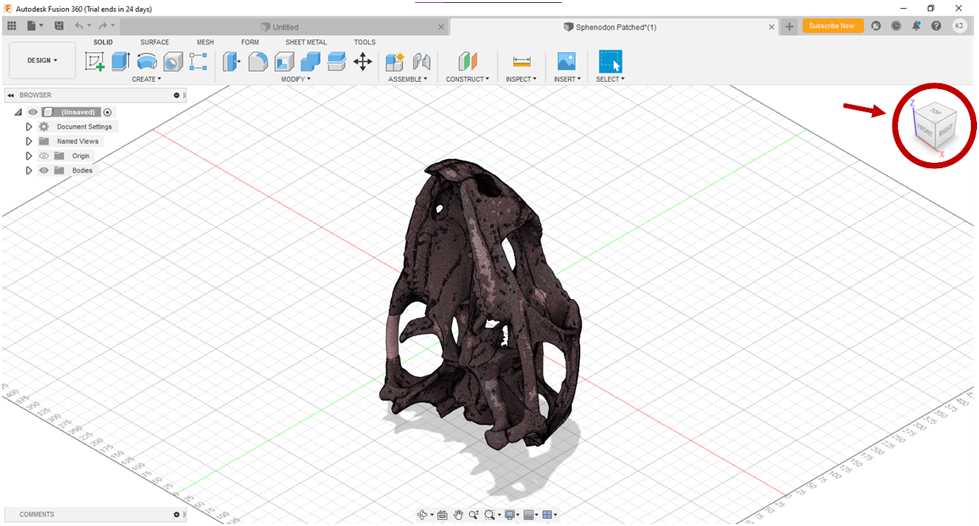Screen dimensions: 979x526
Task: Select the Offset Plane construct tool
Action: (x=467, y=61)
